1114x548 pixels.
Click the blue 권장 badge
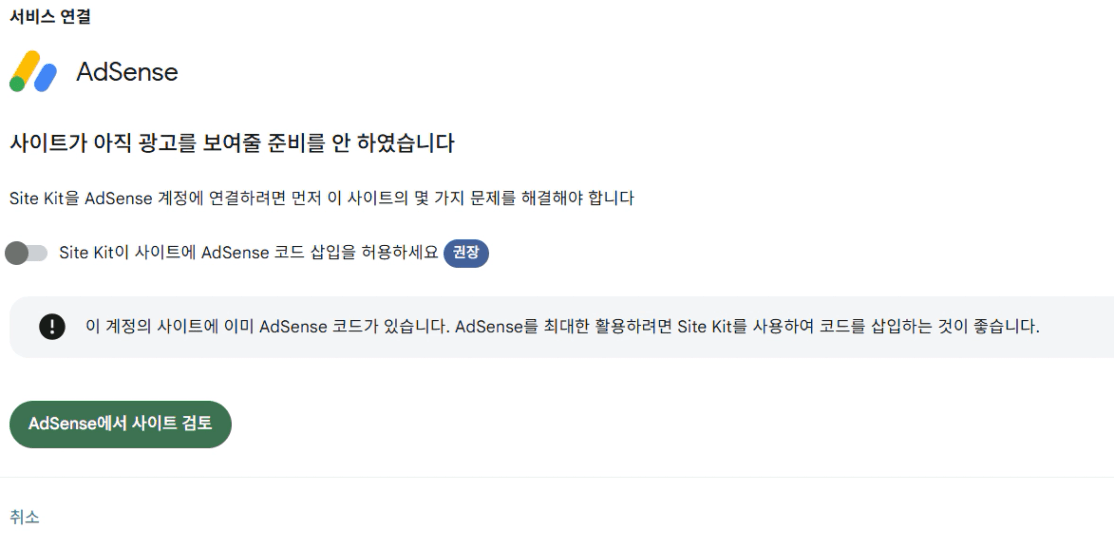466,253
